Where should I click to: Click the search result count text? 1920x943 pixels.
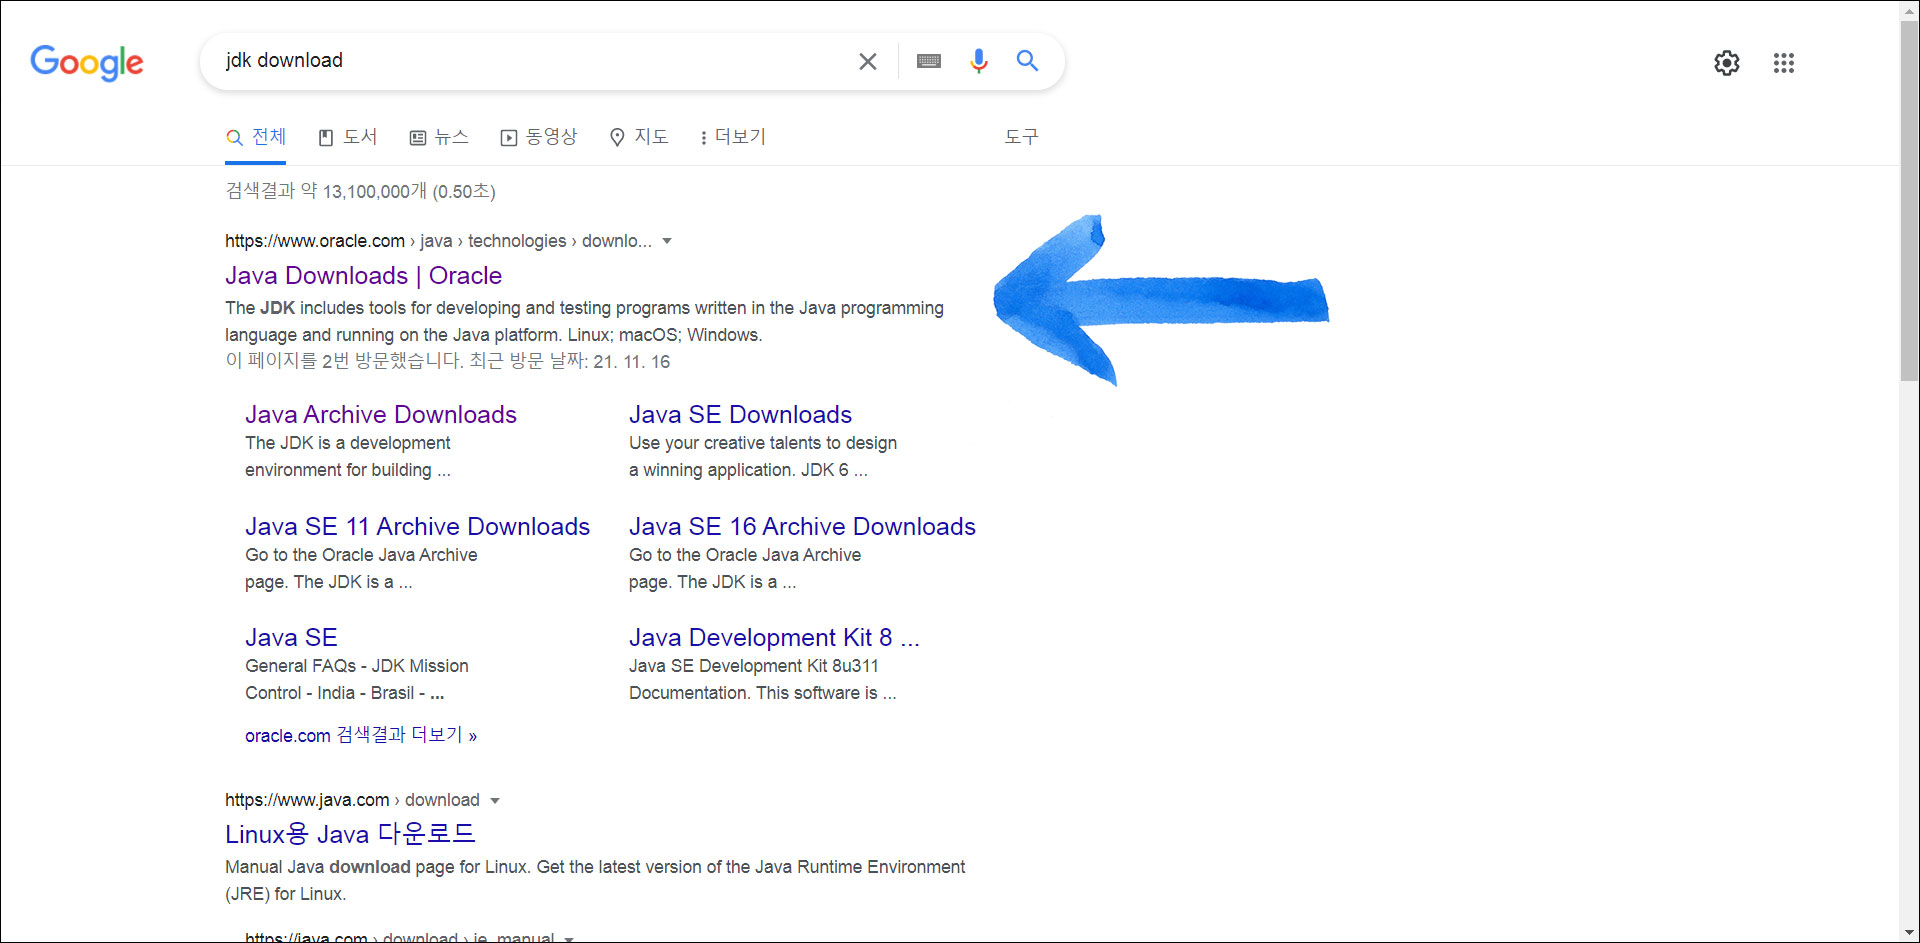(360, 191)
